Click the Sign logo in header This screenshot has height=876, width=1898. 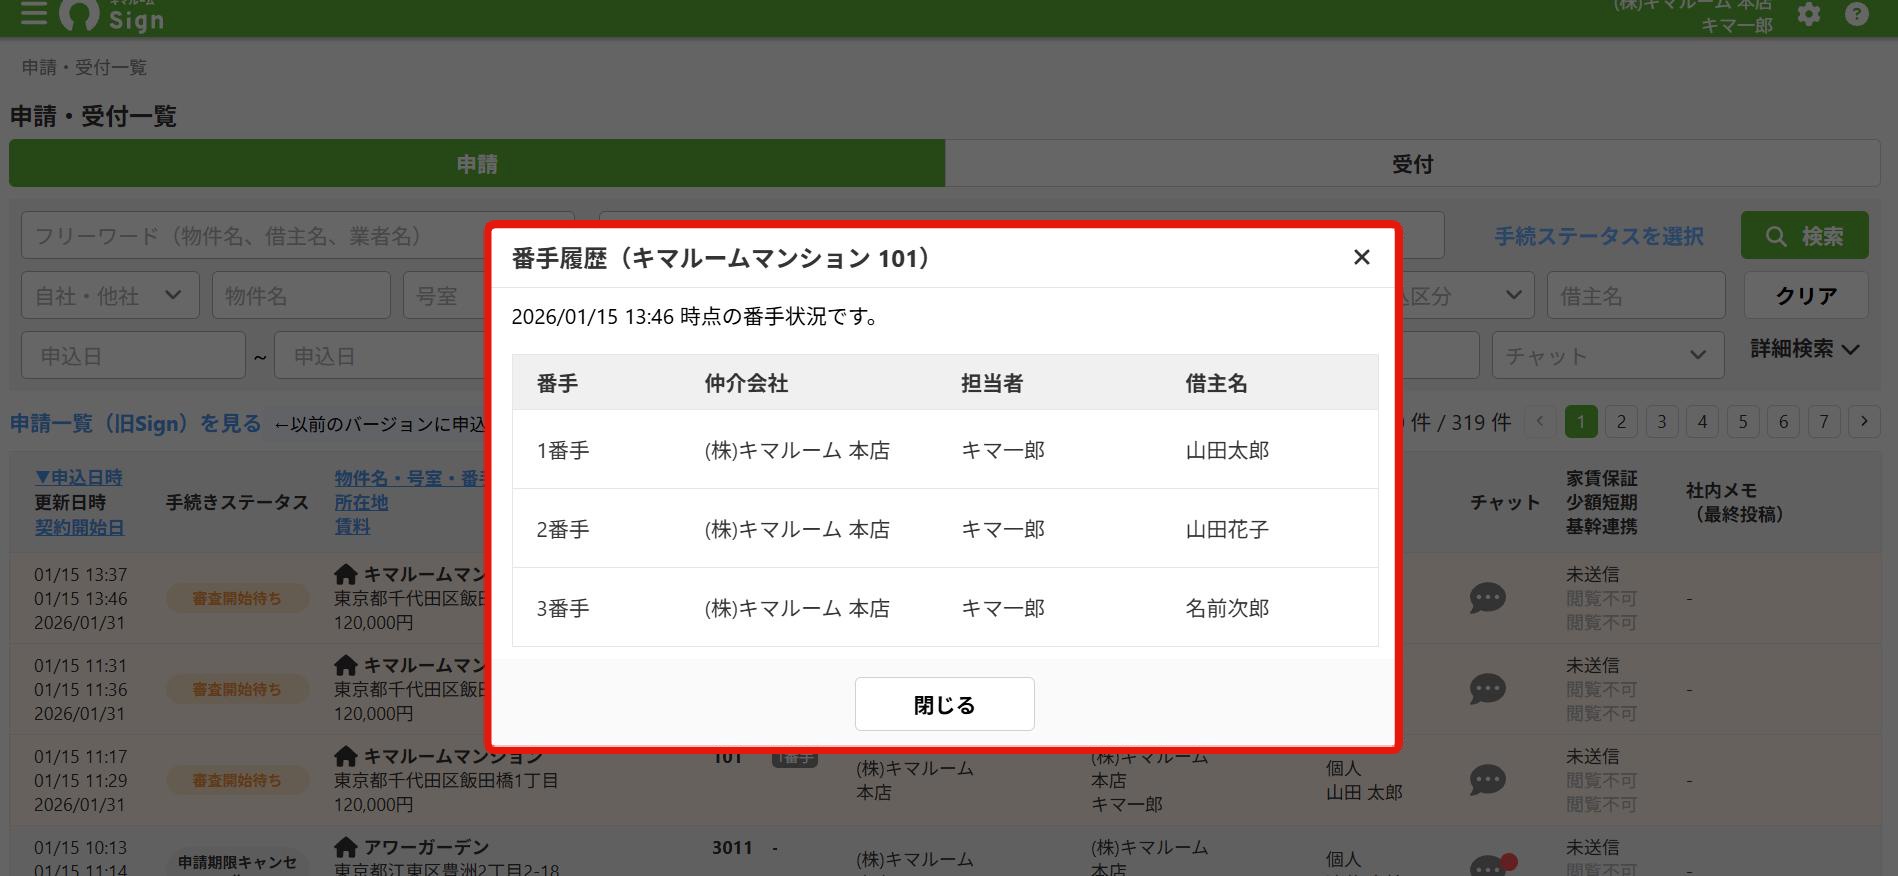[111, 15]
